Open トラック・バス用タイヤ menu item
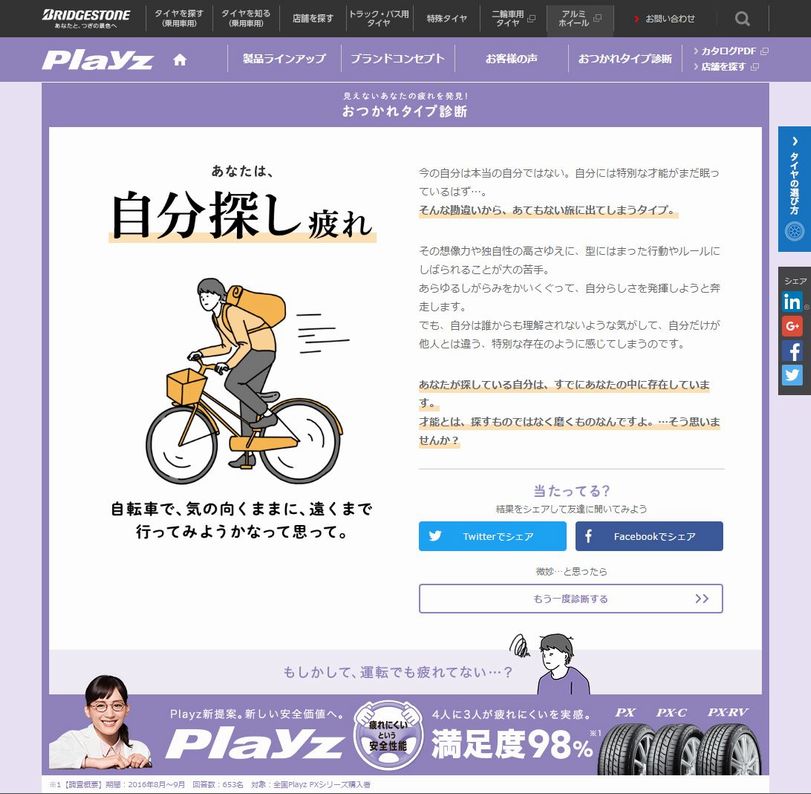Image resolution: width=811 pixels, height=794 pixels. click(379, 19)
